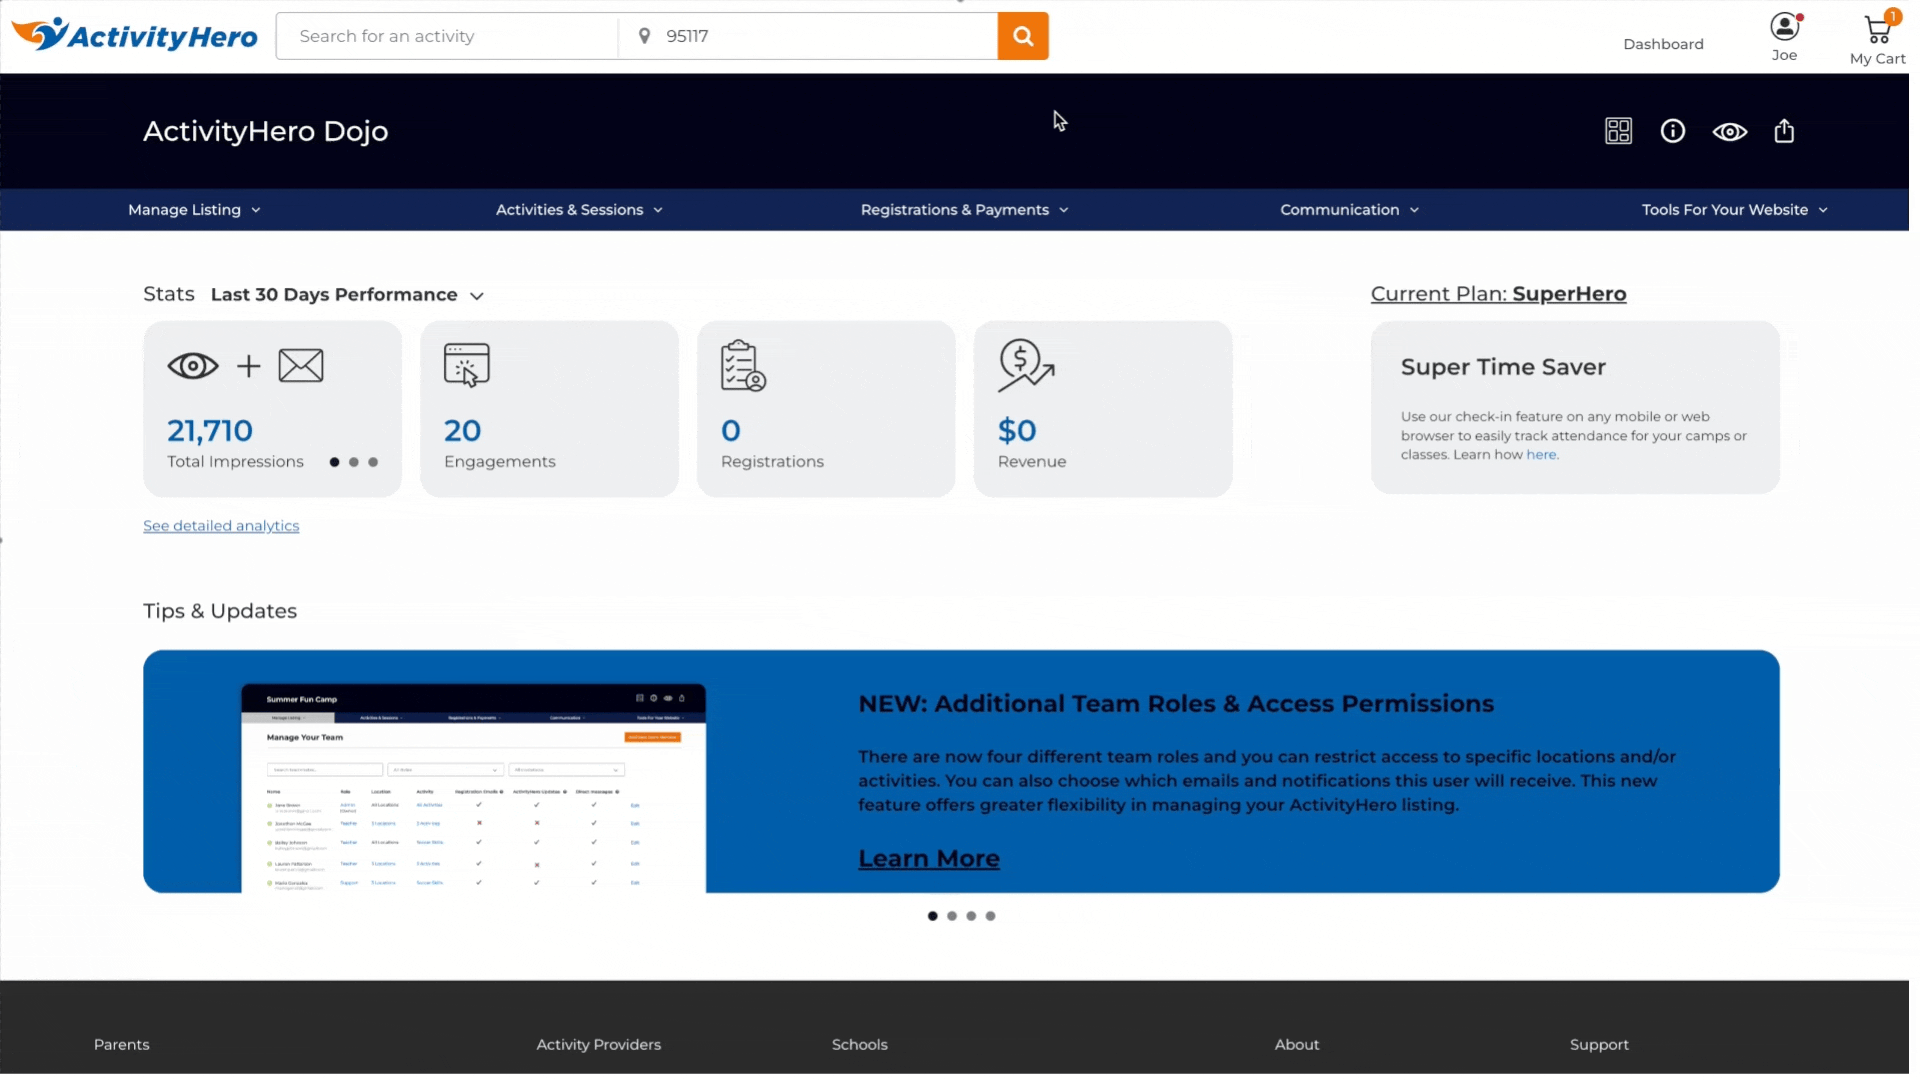Click the share upload icon

[1784, 131]
